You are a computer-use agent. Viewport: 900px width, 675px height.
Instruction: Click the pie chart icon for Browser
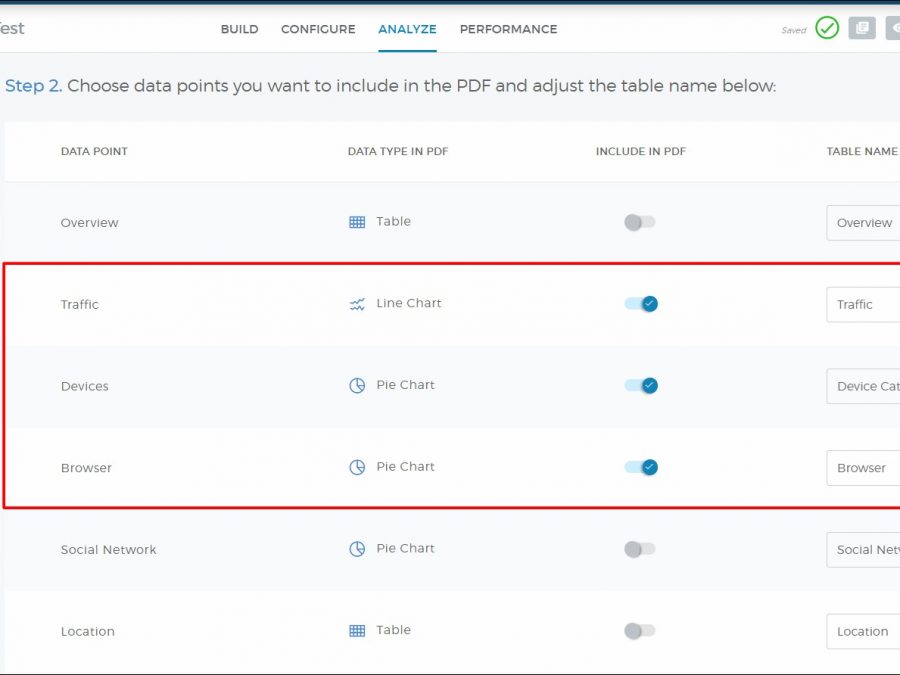pos(357,467)
